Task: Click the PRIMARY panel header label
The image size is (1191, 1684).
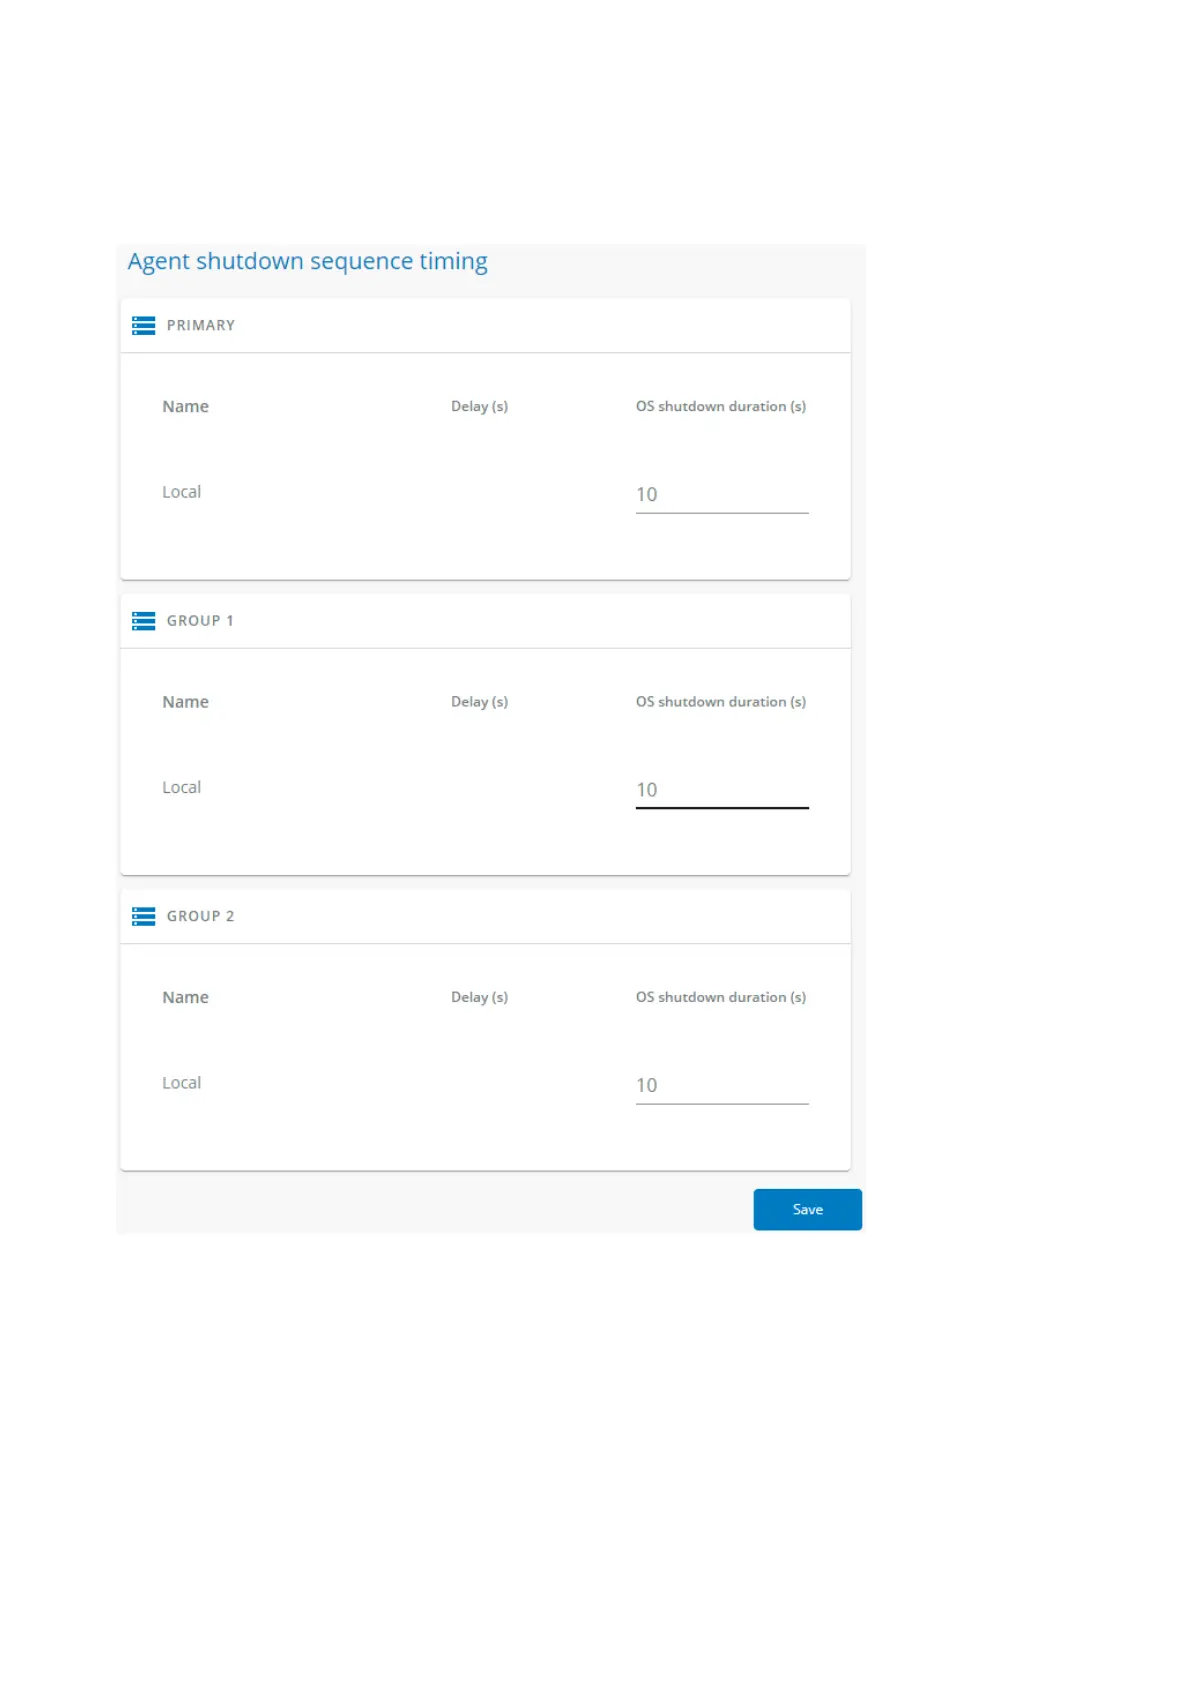Action: point(201,326)
